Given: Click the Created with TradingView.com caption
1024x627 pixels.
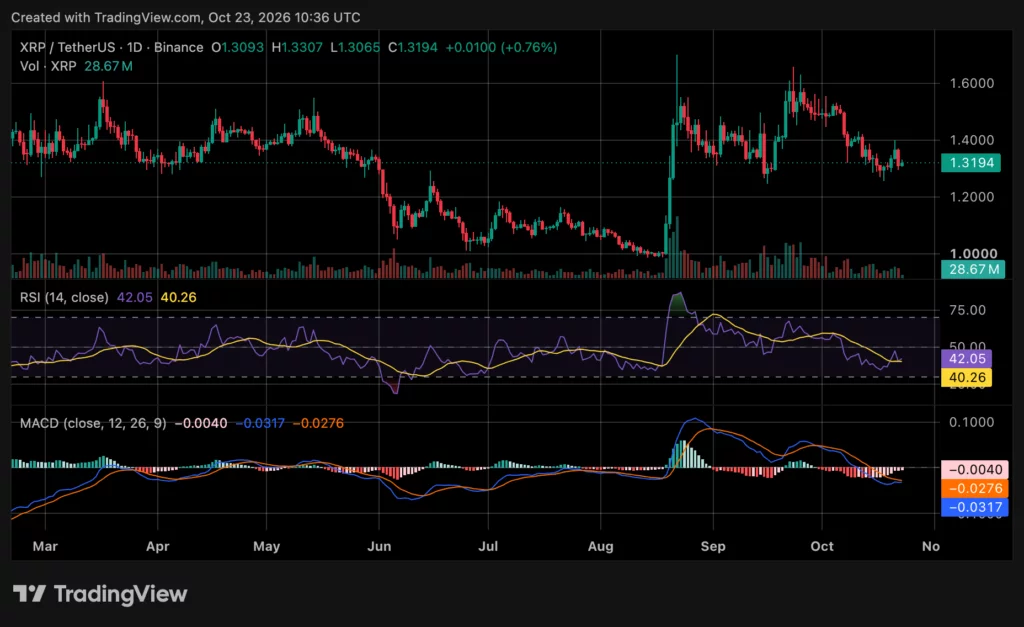Looking at the screenshot, I should [185, 18].
